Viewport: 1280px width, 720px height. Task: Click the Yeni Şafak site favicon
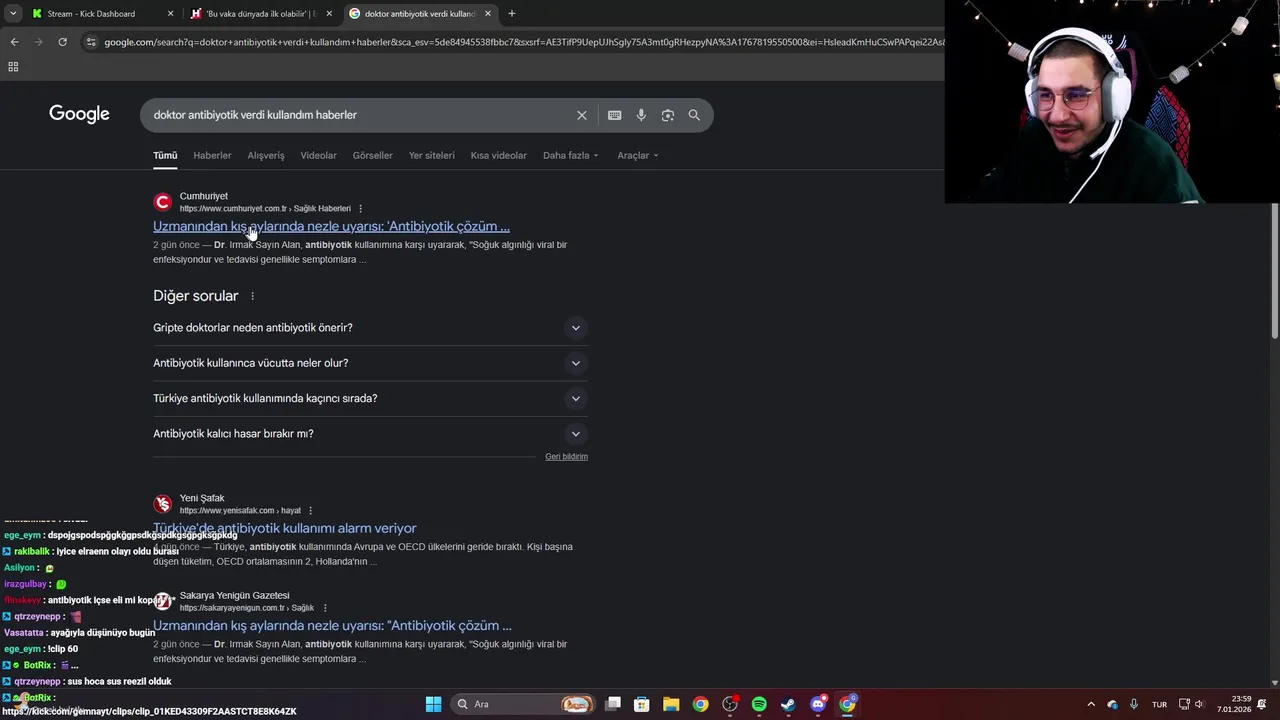(162, 504)
